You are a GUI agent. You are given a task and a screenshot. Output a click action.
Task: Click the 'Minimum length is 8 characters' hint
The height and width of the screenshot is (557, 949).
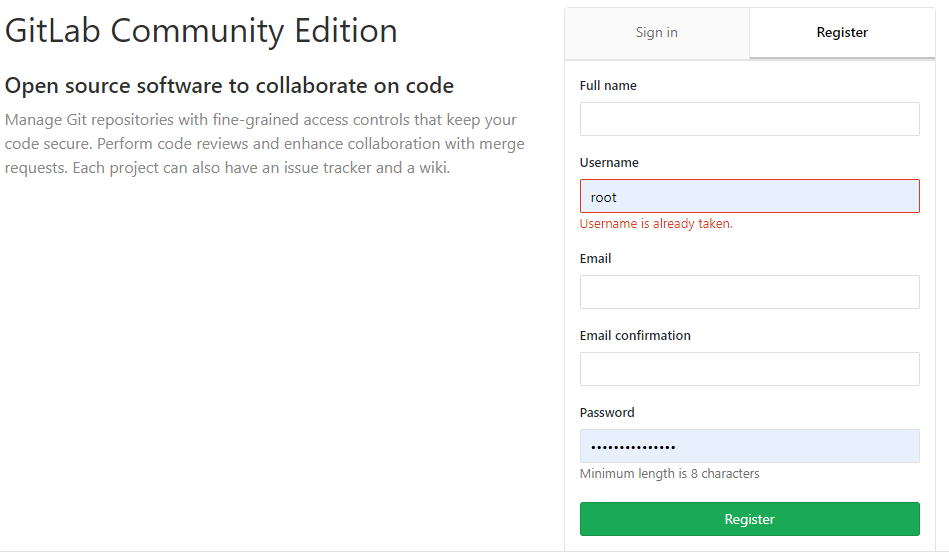(669, 474)
